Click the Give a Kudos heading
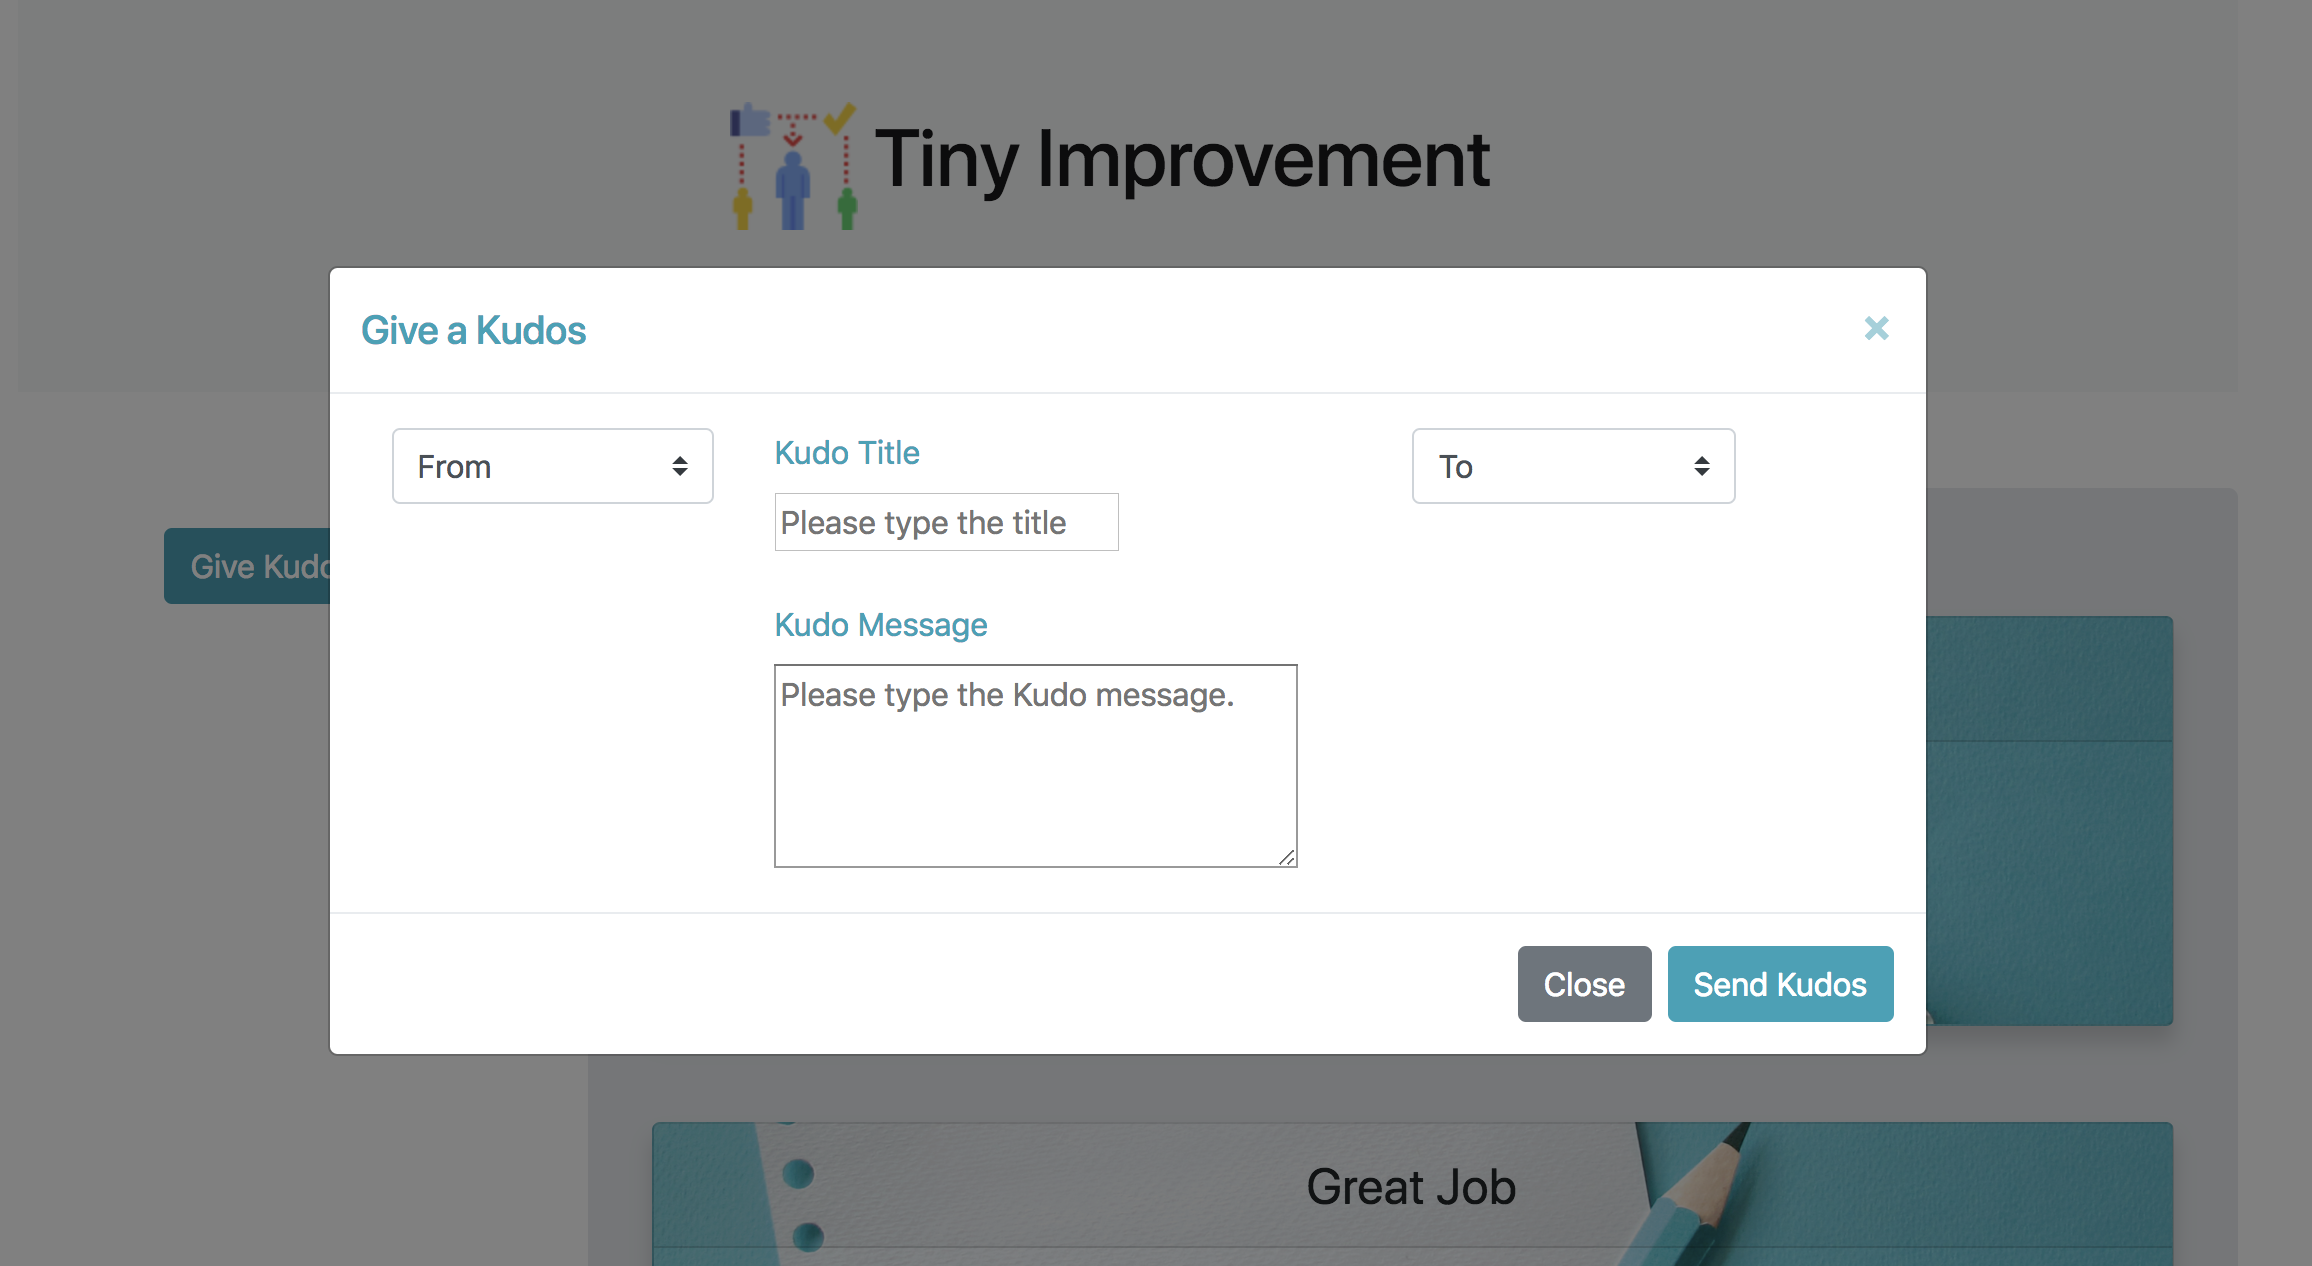The image size is (2312, 1266). (473, 330)
